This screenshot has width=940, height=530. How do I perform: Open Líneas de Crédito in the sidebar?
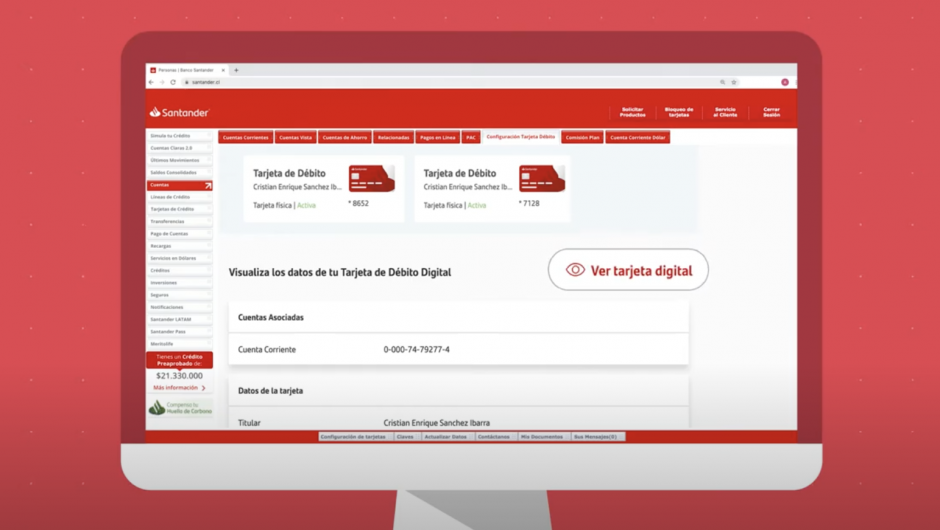tap(179, 197)
